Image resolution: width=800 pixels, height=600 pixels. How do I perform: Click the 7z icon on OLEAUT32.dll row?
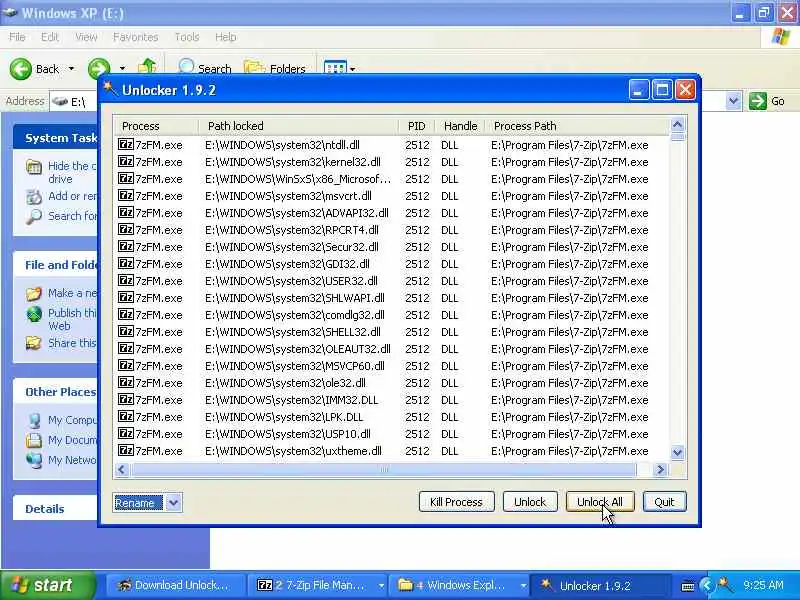coord(126,348)
